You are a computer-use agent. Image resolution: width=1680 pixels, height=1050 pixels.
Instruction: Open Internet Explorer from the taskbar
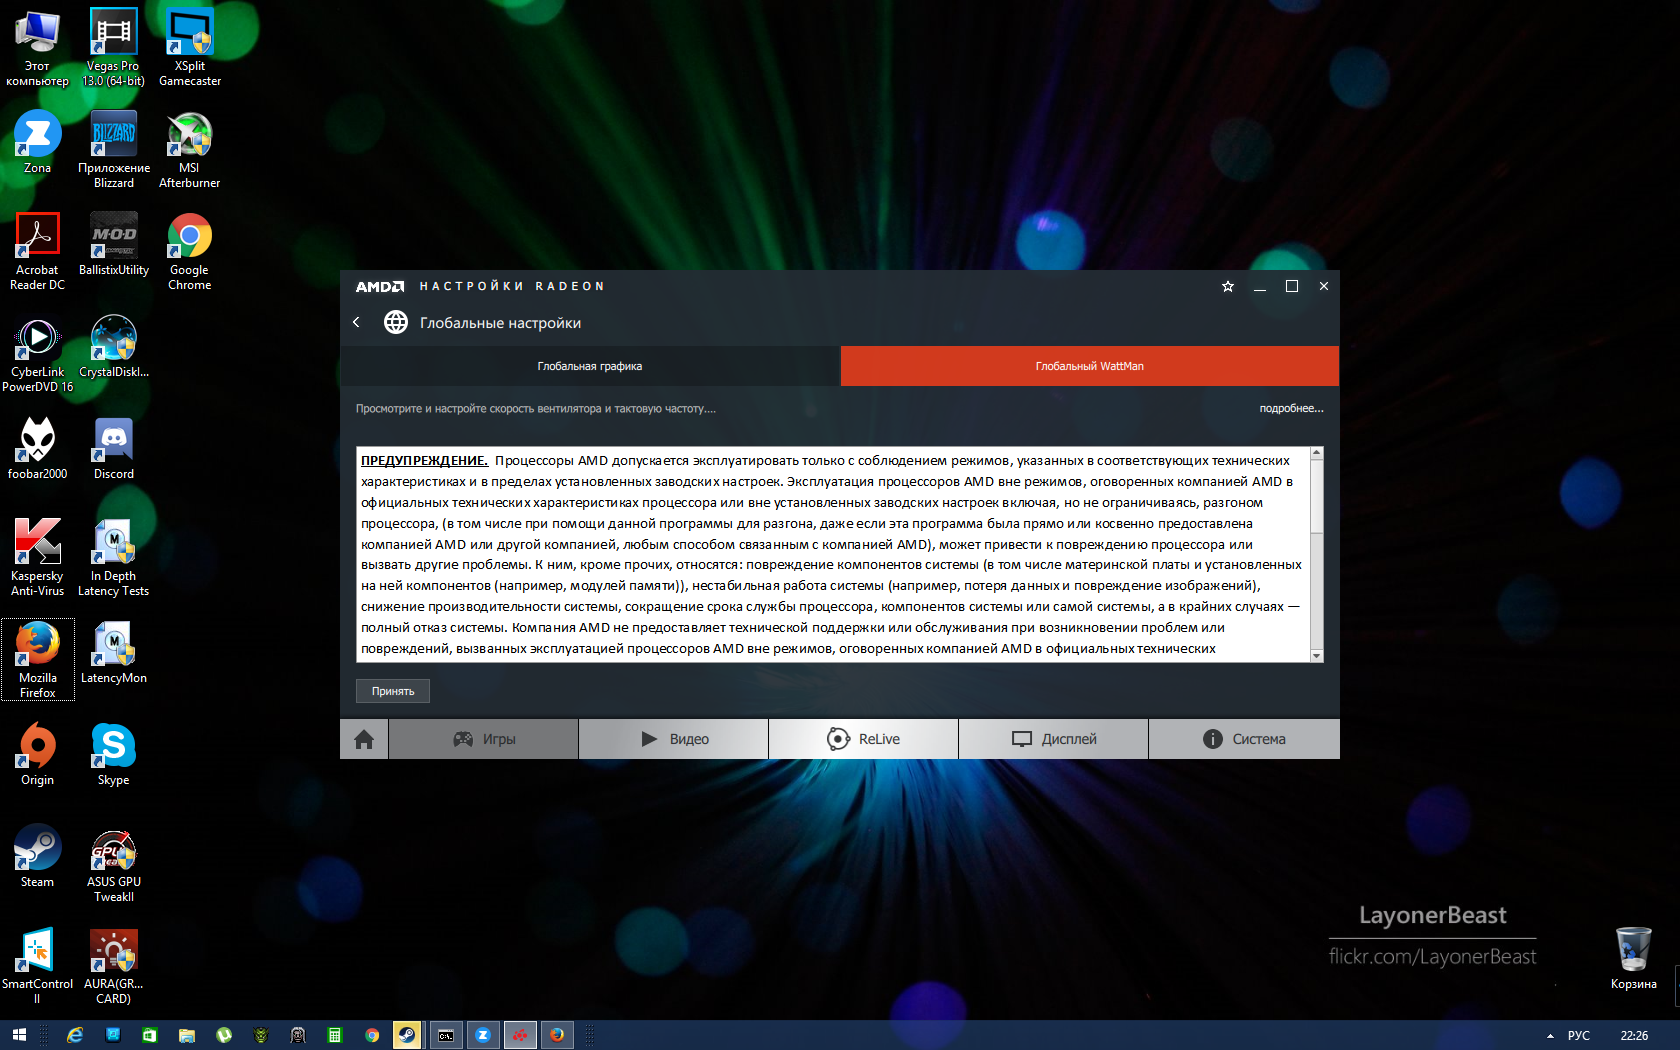[x=75, y=1035]
